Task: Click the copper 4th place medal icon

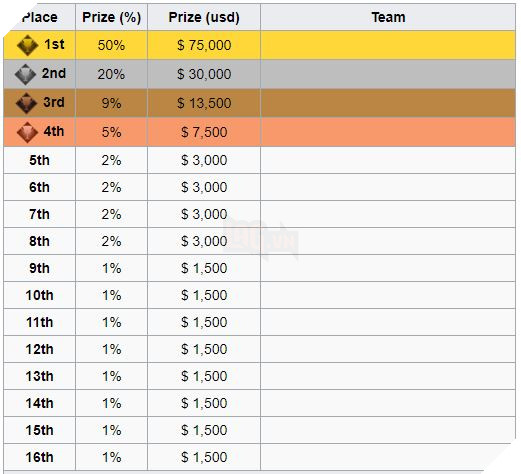Action: tap(27, 132)
